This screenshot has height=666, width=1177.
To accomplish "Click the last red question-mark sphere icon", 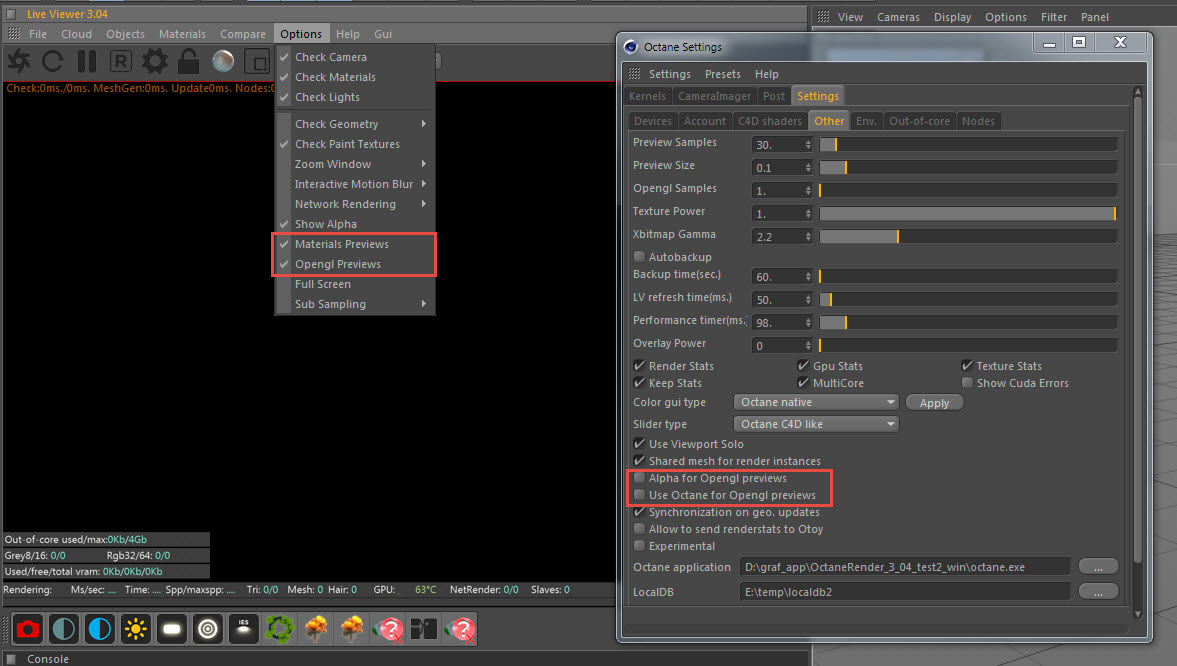I will click(x=460, y=628).
